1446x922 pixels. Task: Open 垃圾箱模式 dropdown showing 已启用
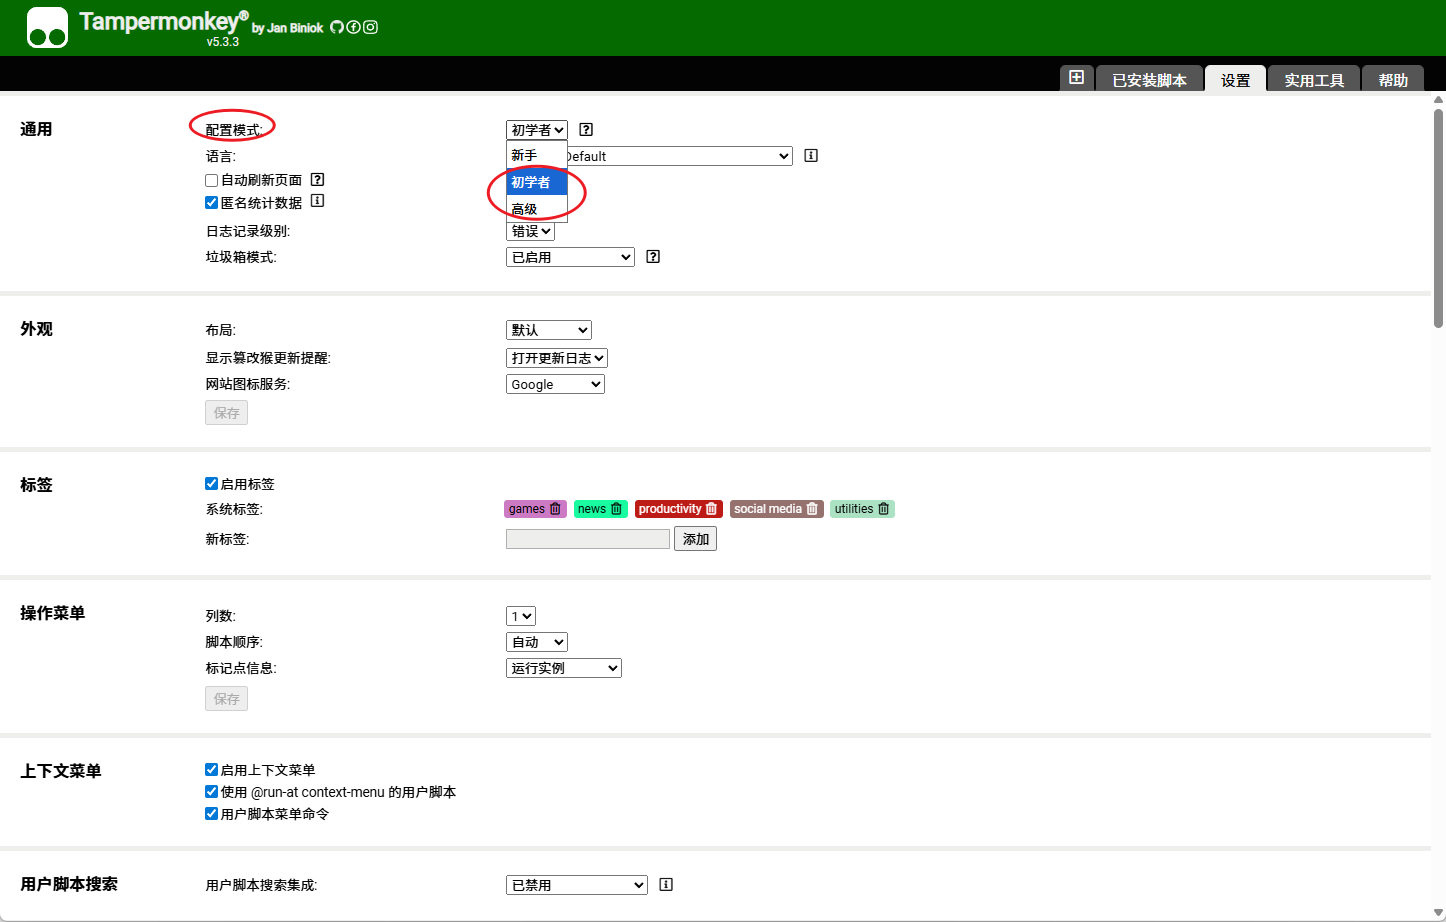(570, 257)
